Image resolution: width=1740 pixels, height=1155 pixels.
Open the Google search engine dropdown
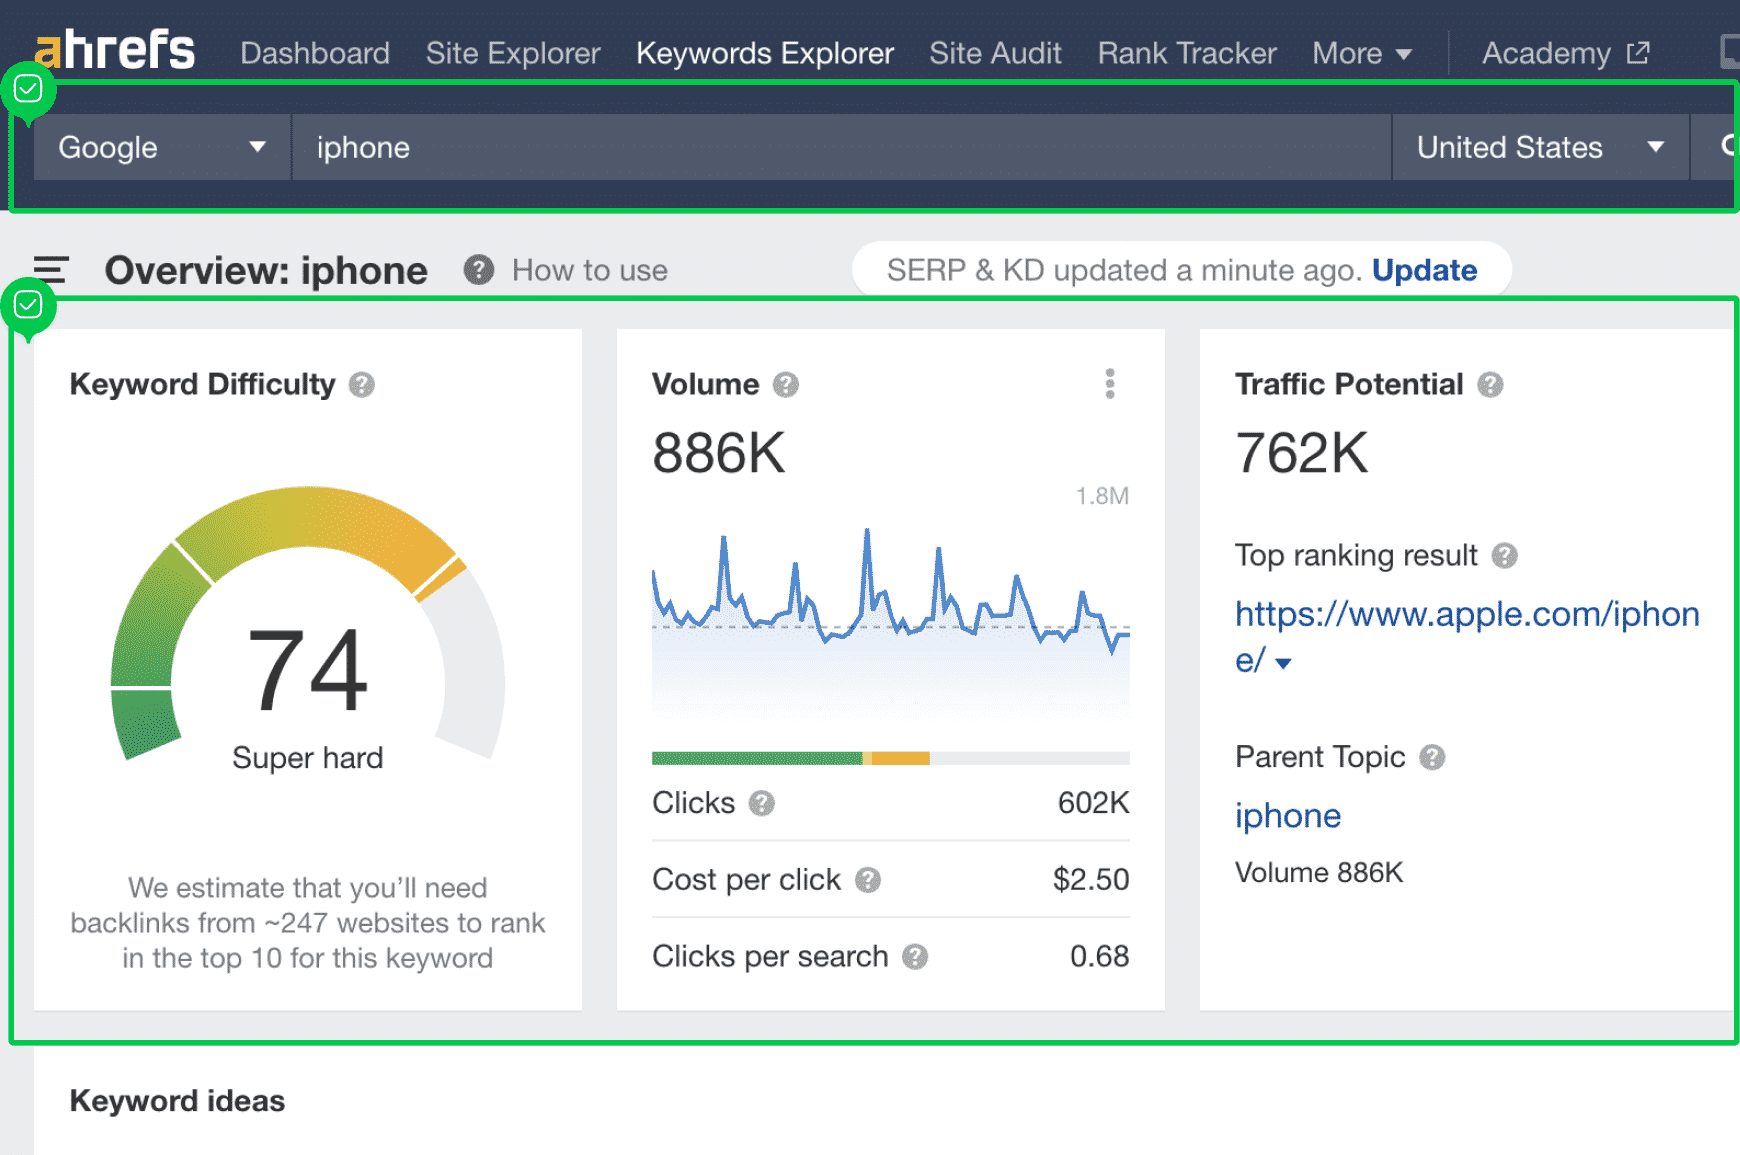click(x=162, y=147)
